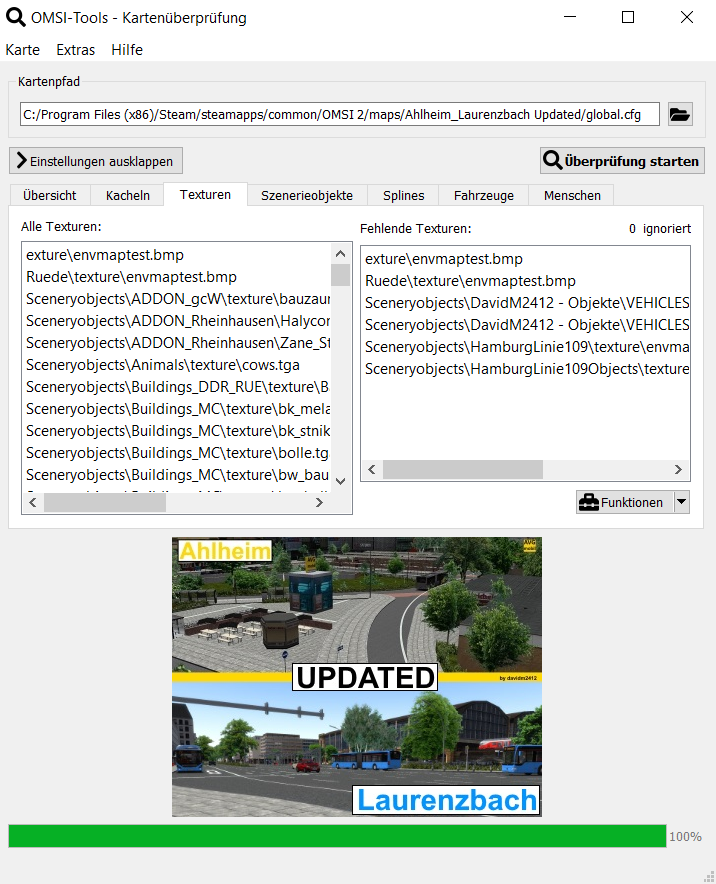Switch to the Szenerieobjekte tab

click(x=307, y=196)
